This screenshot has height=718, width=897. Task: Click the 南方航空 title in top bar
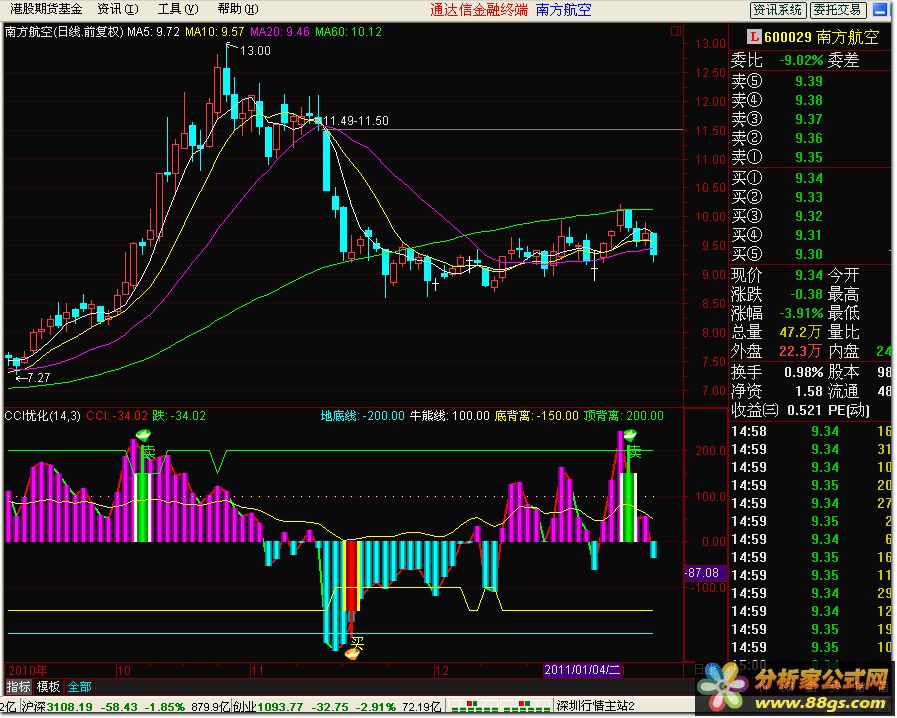[563, 10]
